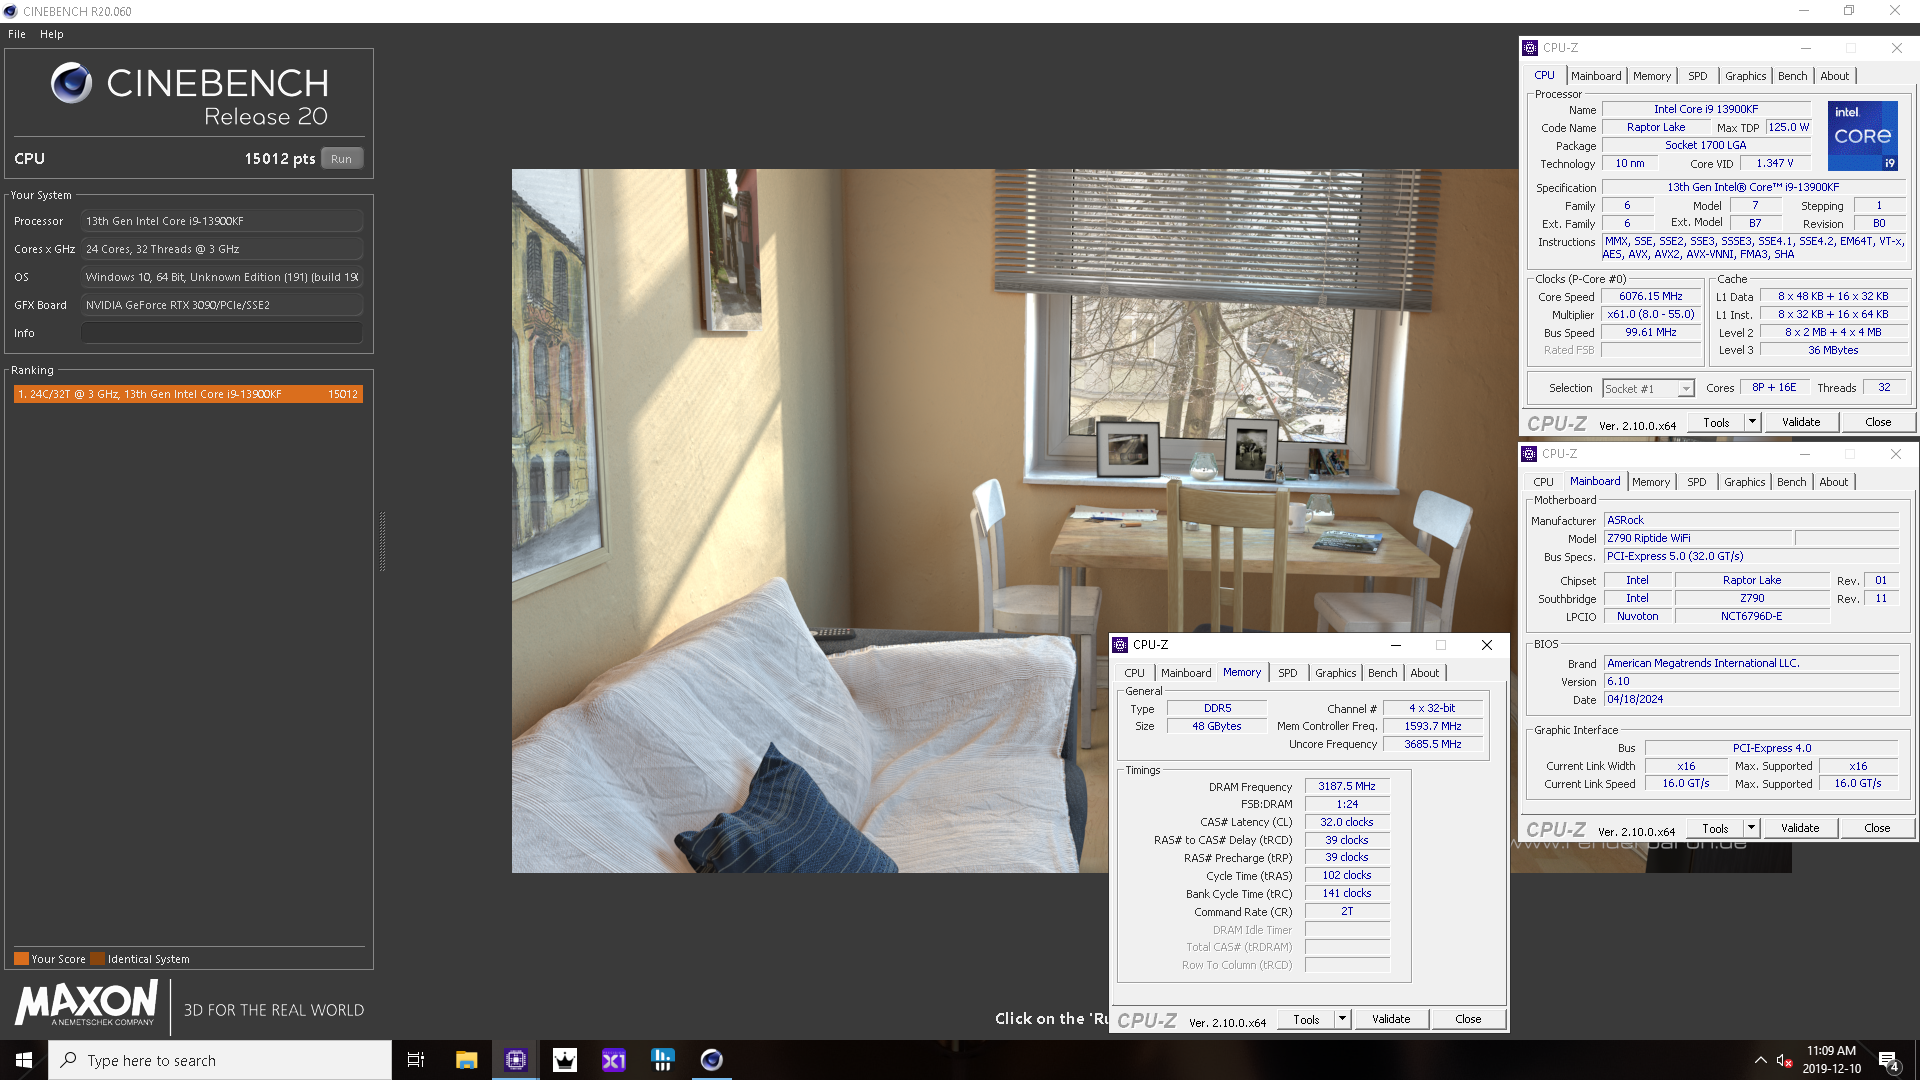Open Memory tab in Mainboard CPU-Z window

point(1651,482)
